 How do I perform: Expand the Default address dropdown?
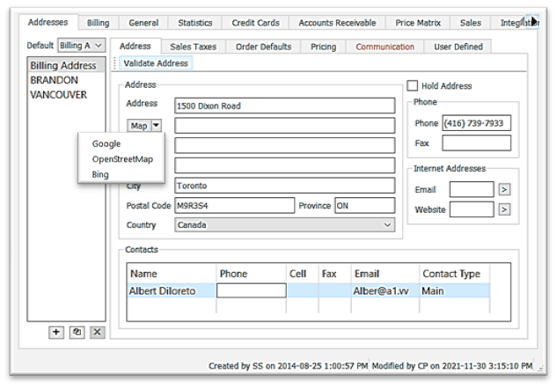pyautogui.click(x=99, y=45)
